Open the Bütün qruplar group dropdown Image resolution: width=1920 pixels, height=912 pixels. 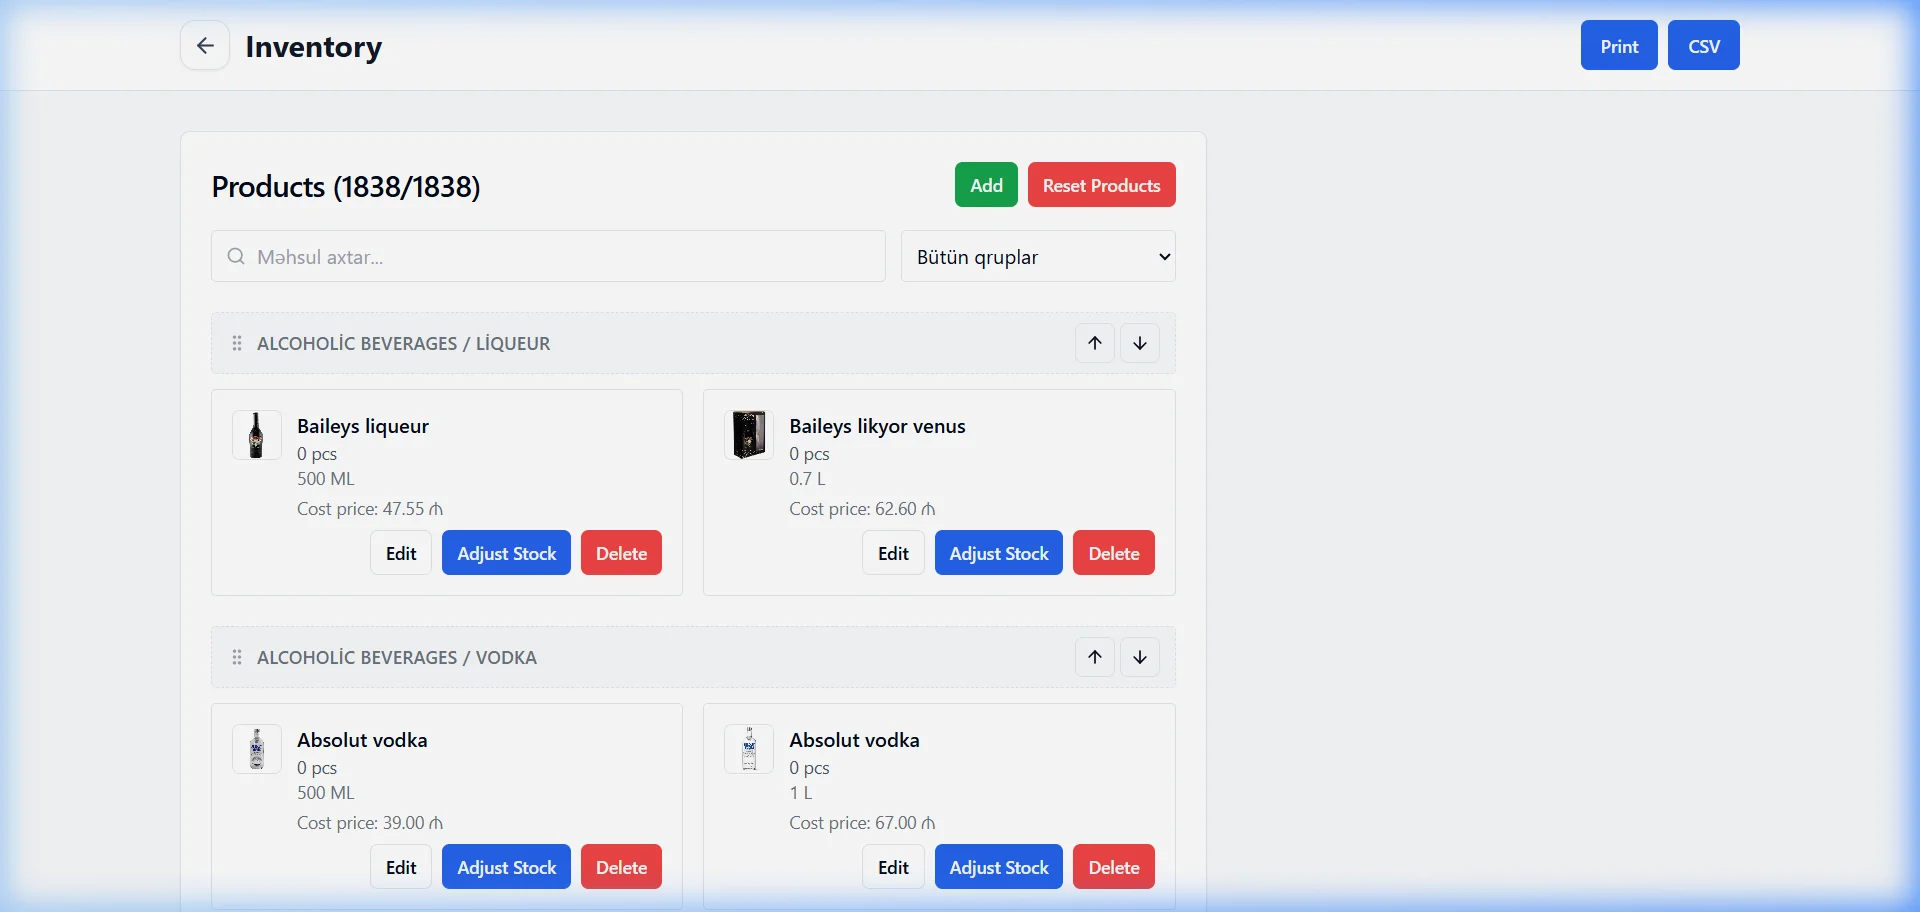pyautogui.click(x=1038, y=257)
